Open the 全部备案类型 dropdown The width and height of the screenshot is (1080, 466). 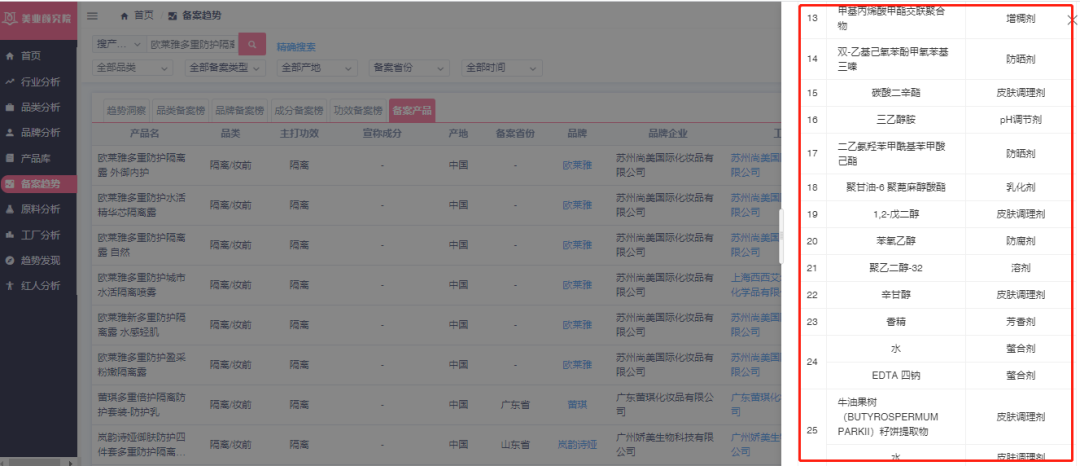(225, 68)
